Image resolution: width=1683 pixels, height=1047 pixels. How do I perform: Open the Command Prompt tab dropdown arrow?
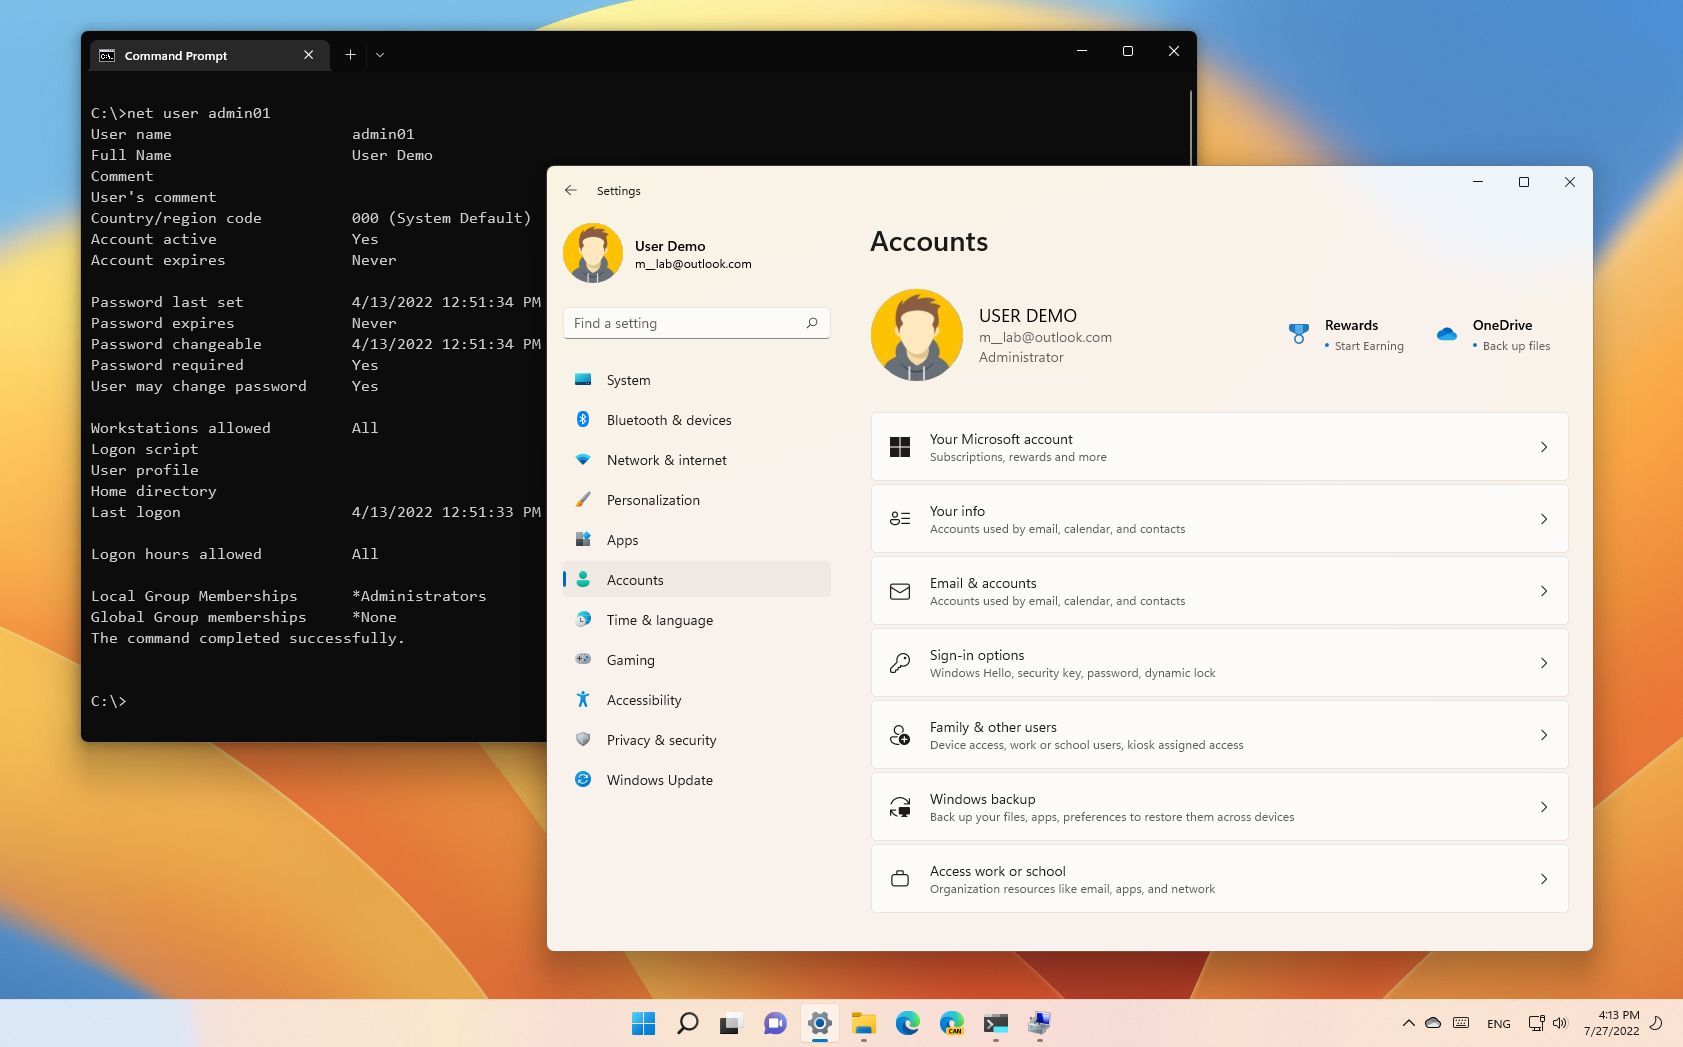380,55
